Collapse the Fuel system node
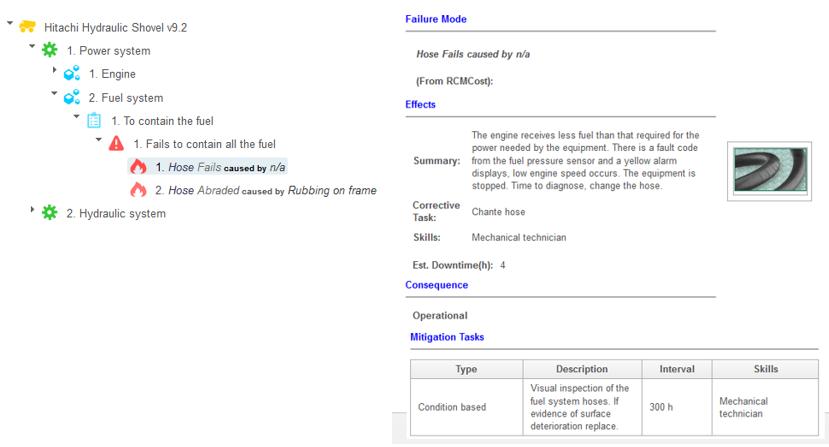The image size is (829, 447). [55, 97]
